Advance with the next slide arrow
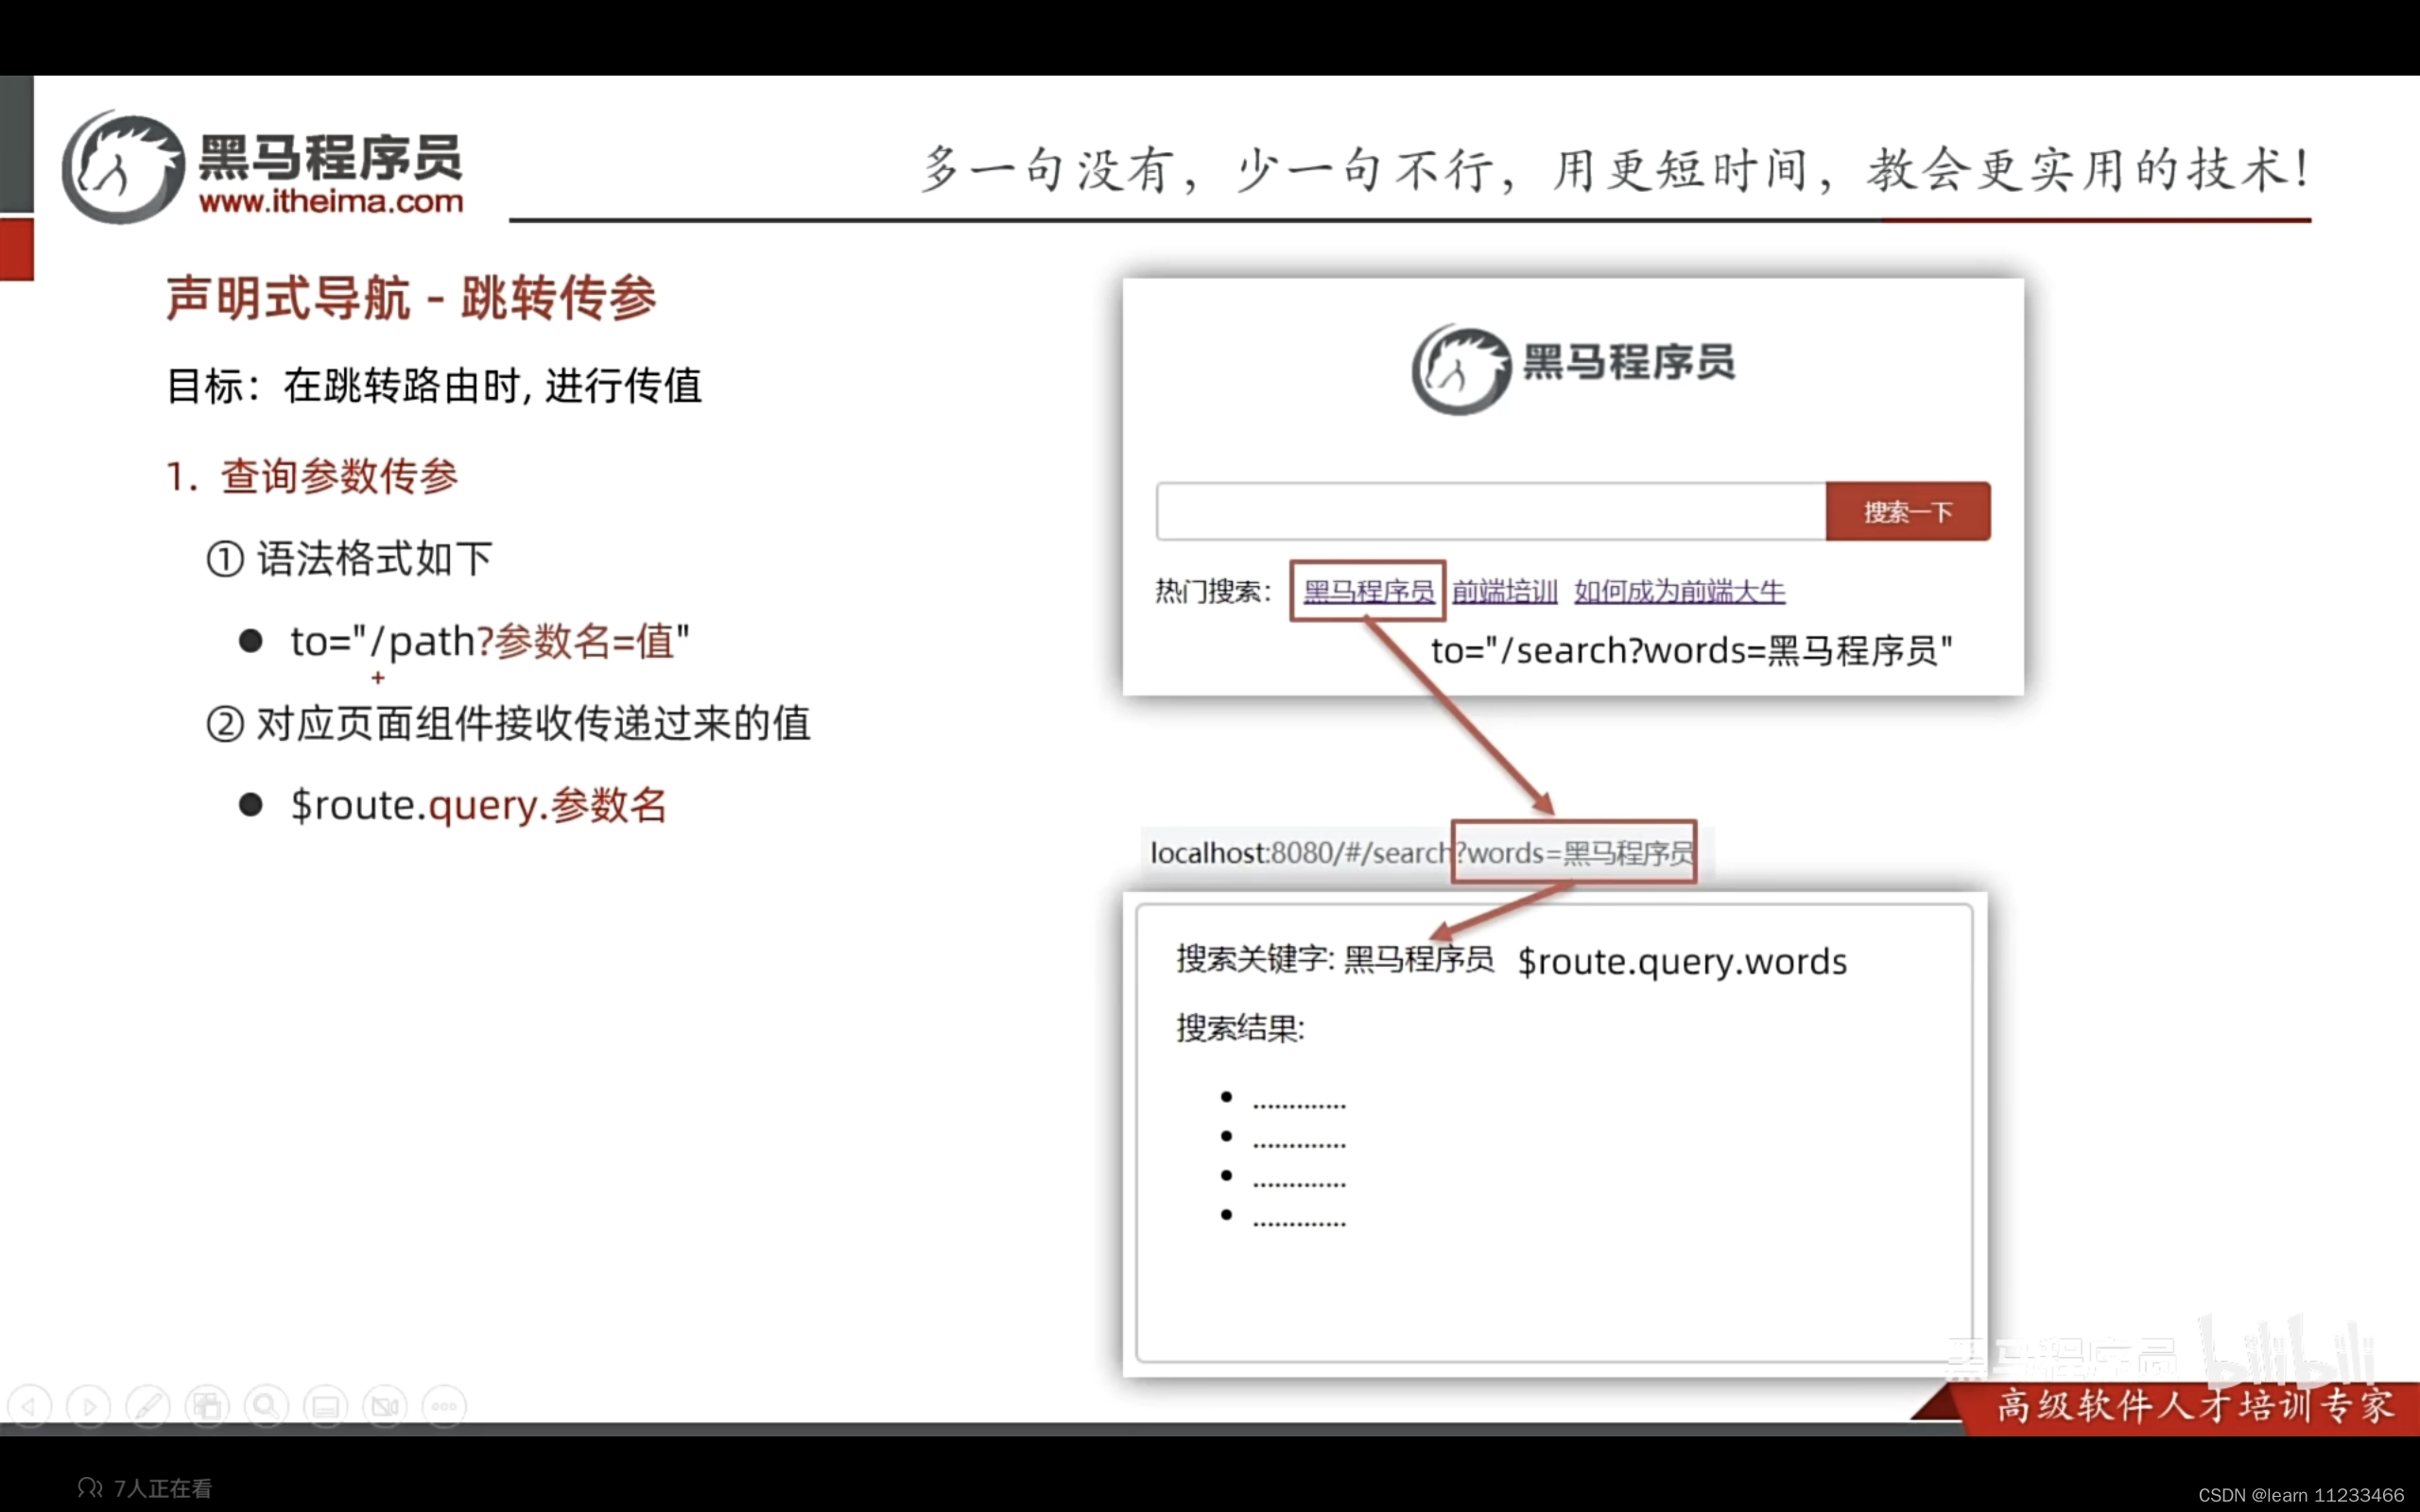 (x=89, y=1406)
